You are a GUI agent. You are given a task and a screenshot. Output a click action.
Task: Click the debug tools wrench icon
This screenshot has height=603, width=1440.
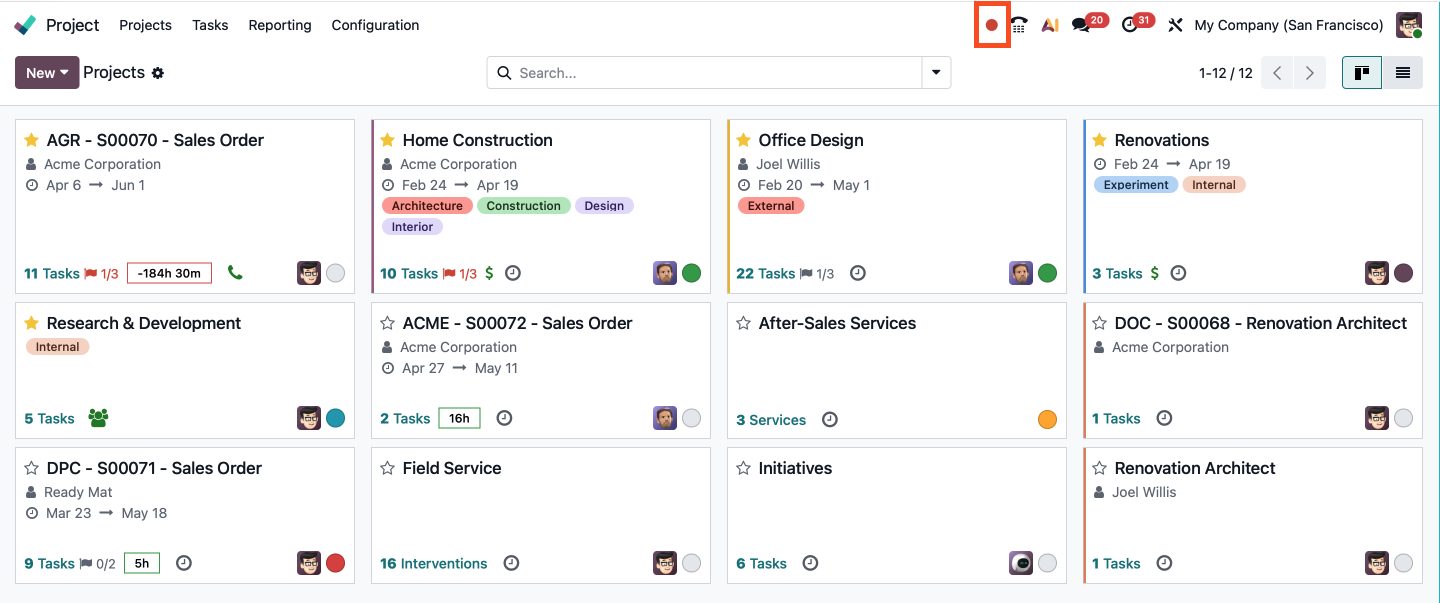coord(1175,25)
